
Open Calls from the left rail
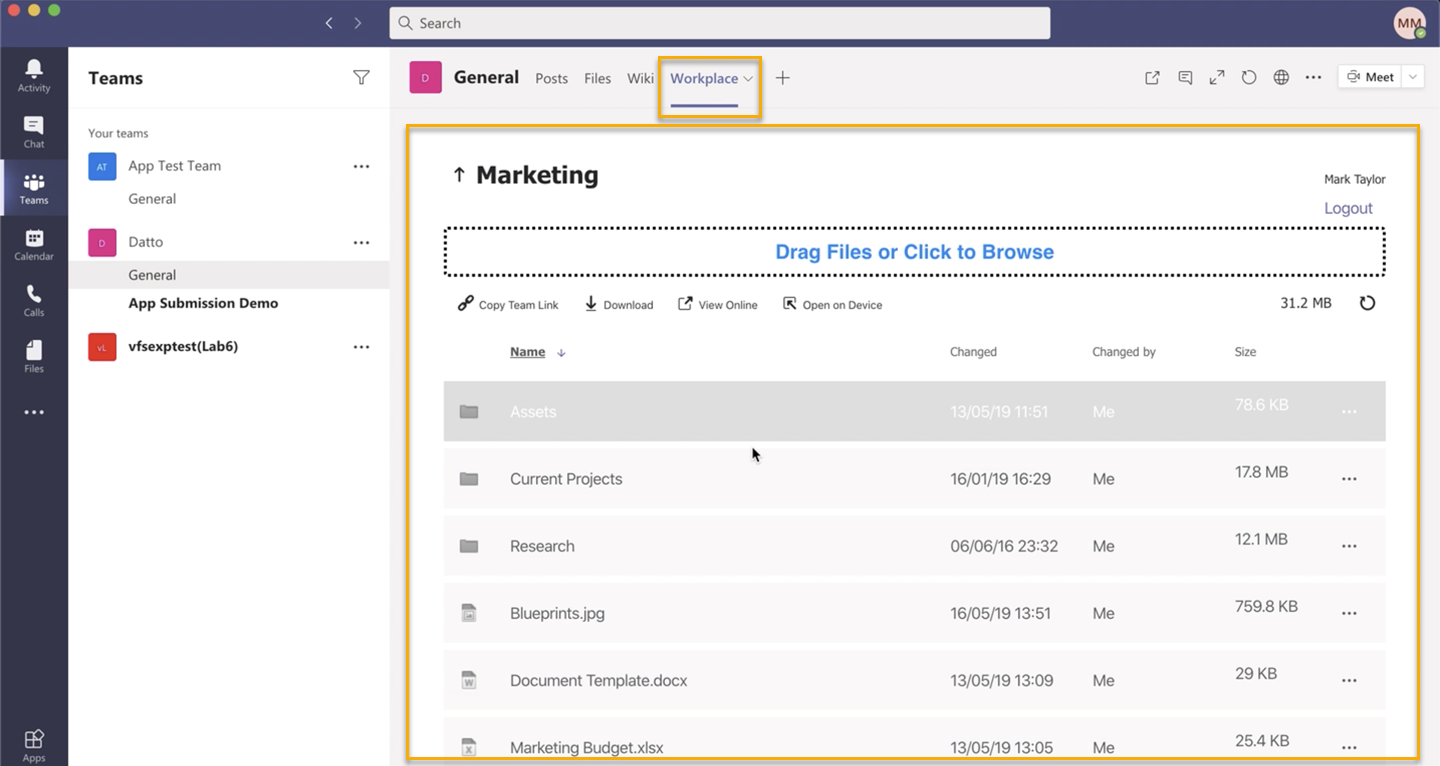pyautogui.click(x=34, y=300)
